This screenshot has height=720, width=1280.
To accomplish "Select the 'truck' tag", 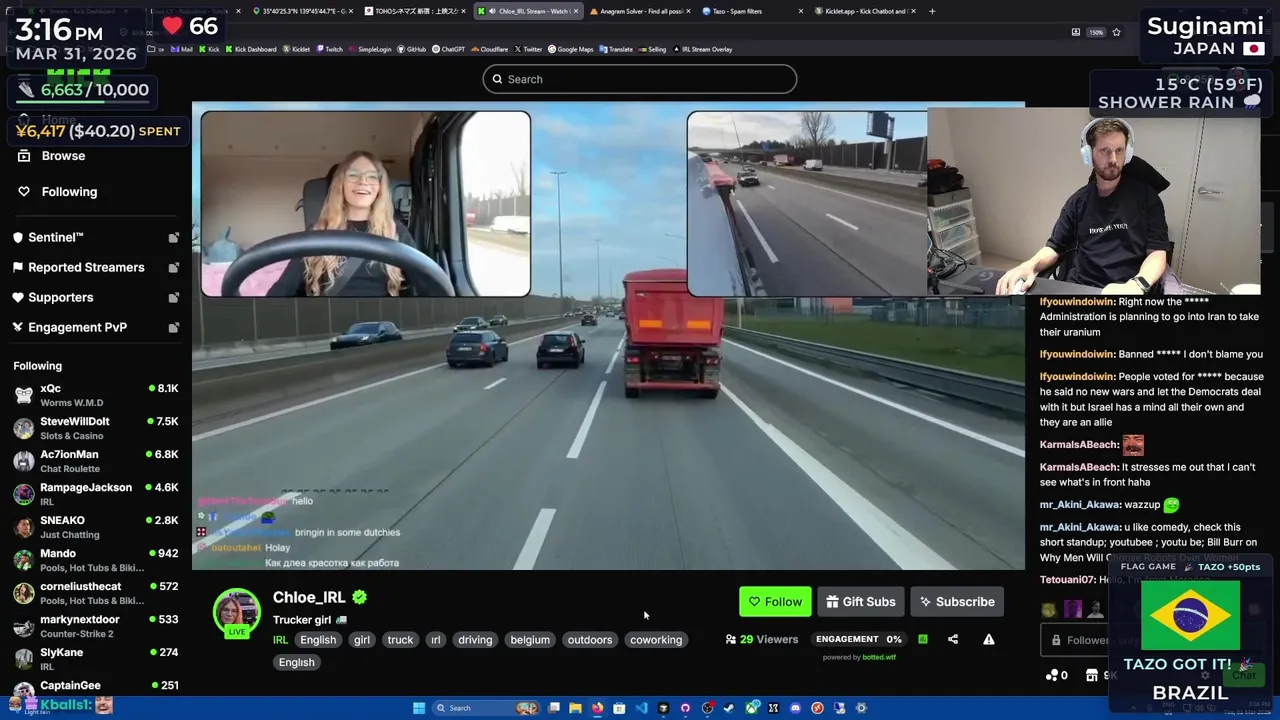I will pos(400,640).
